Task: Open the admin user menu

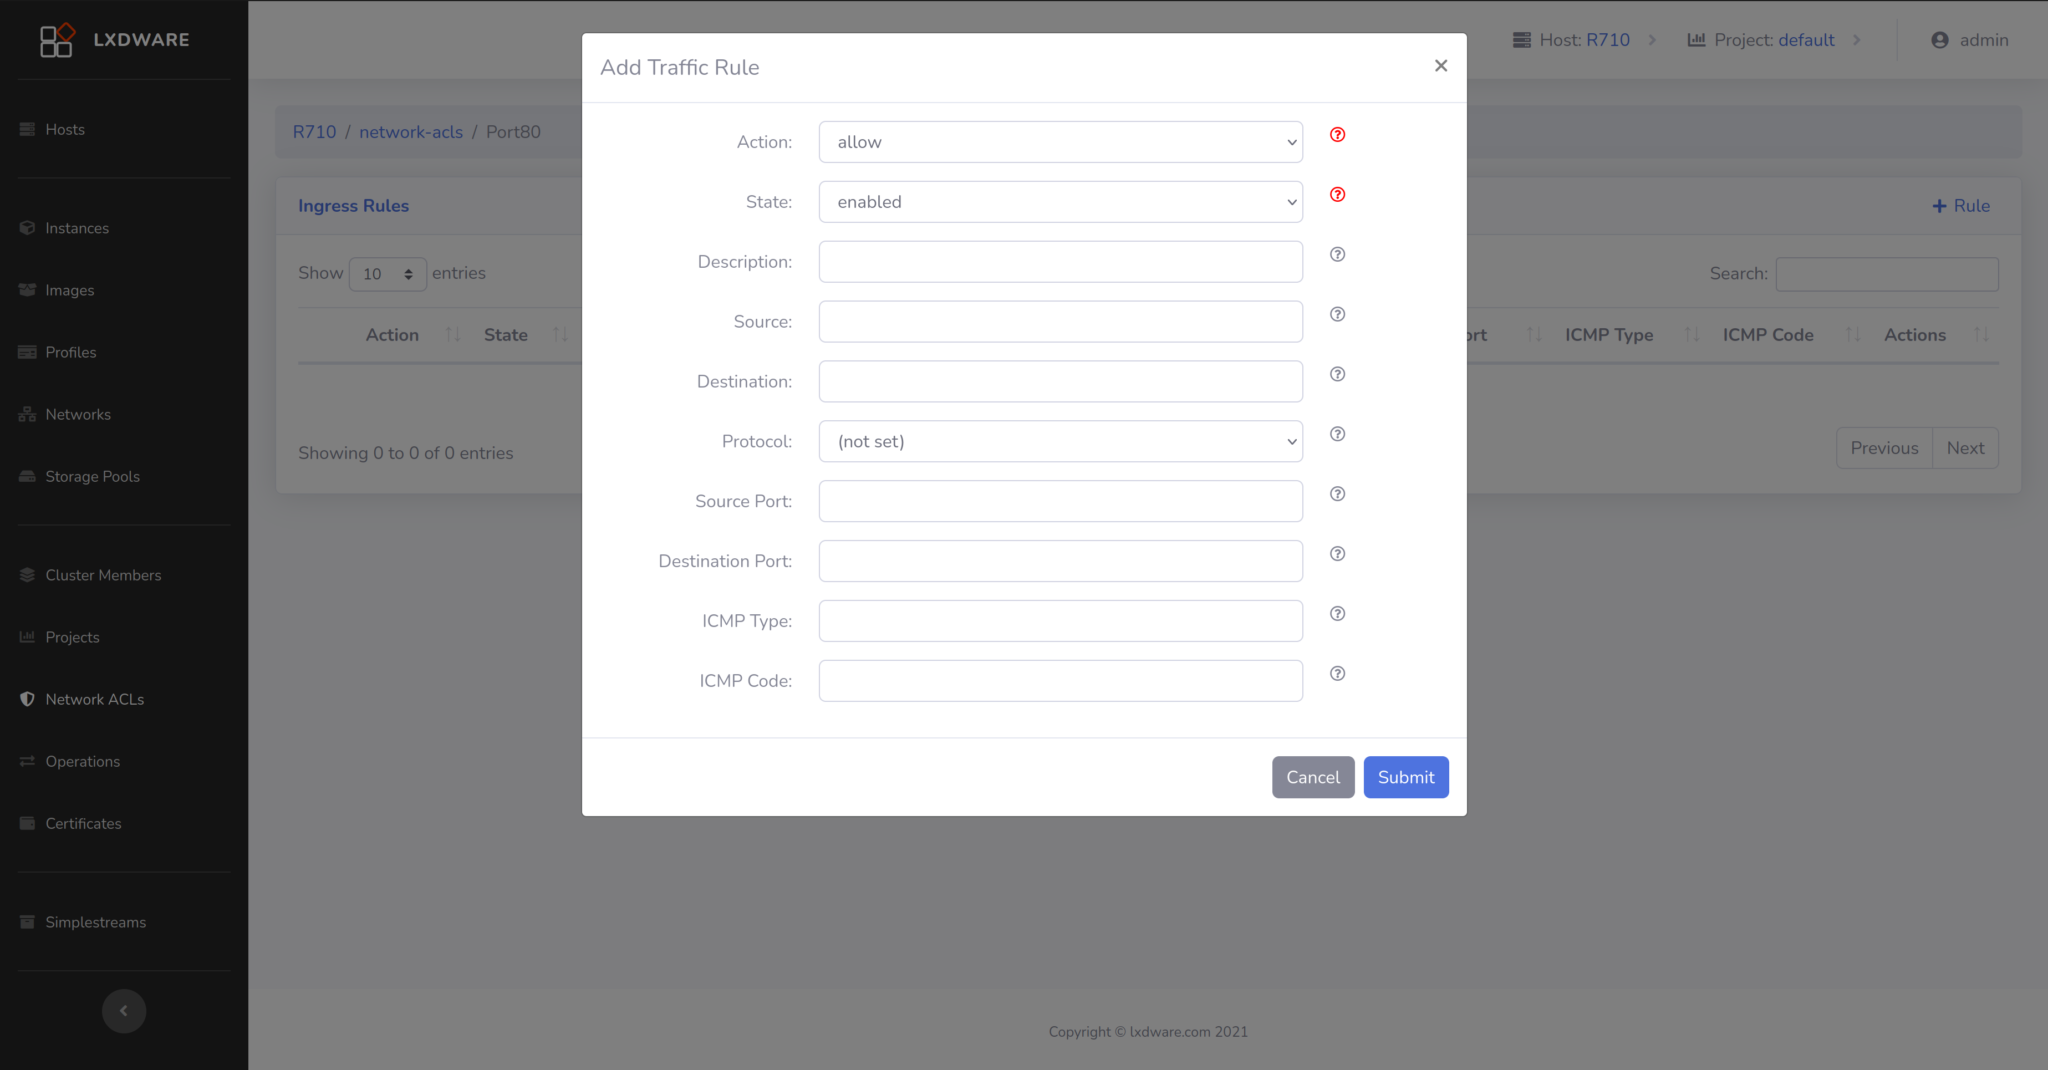Action: tap(1969, 40)
